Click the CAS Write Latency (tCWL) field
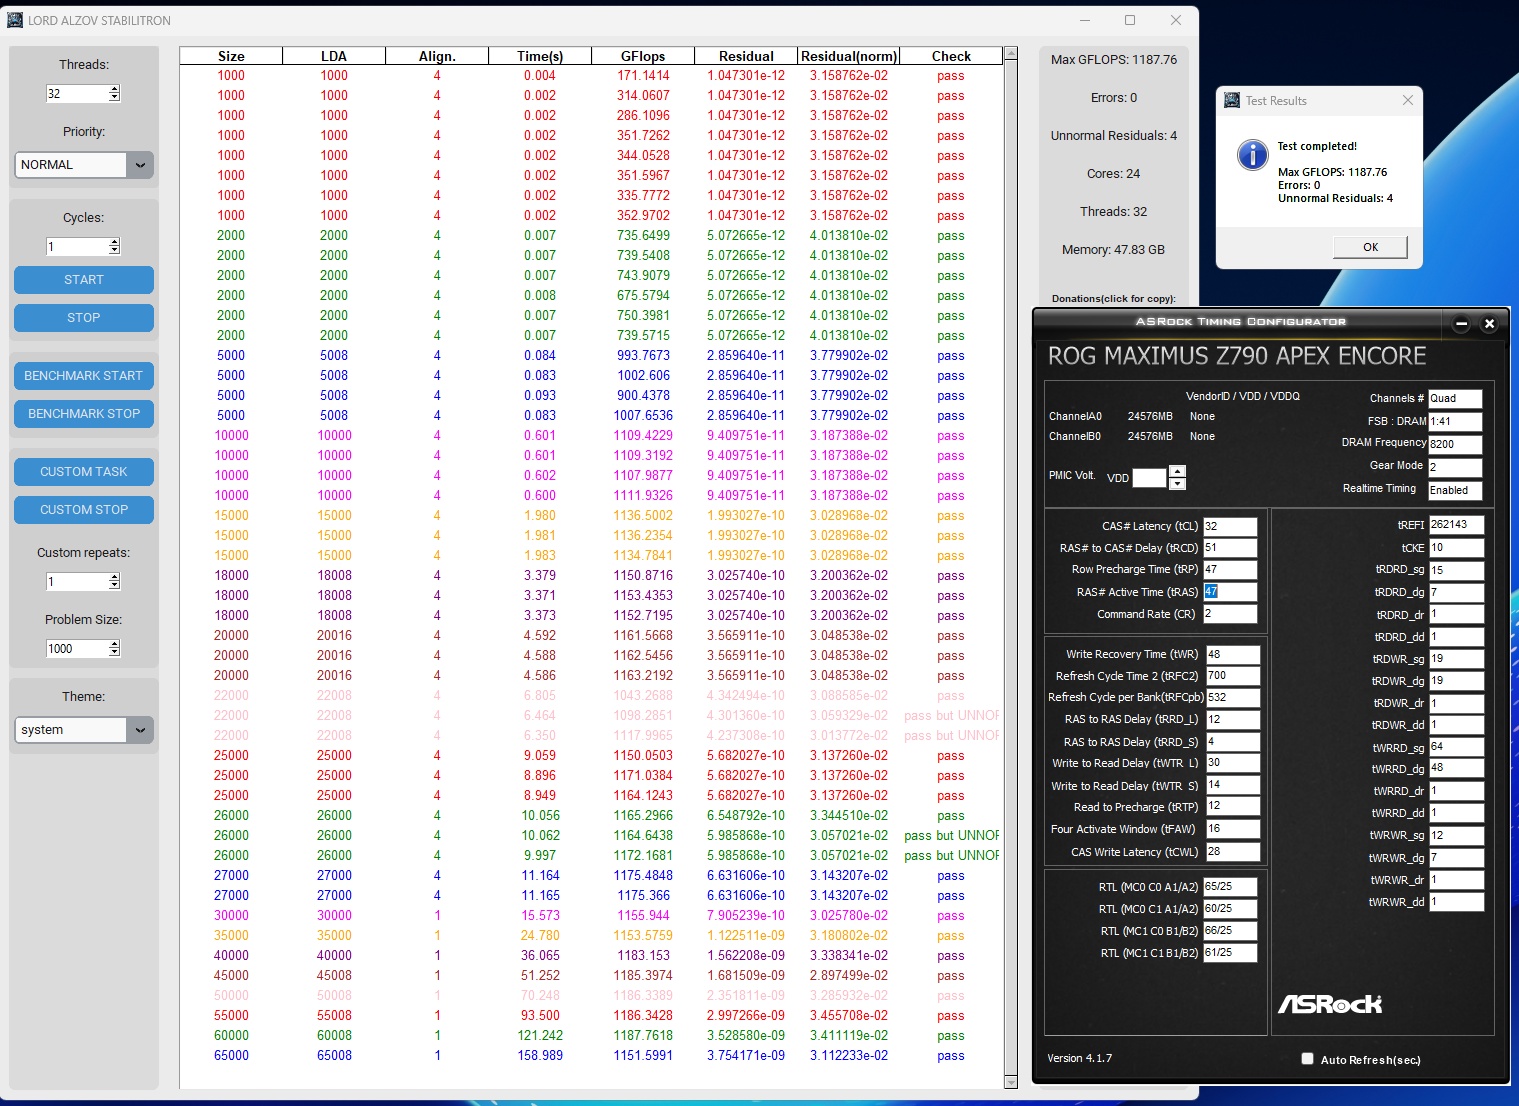This screenshot has width=1519, height=1106. [1233, 852]
